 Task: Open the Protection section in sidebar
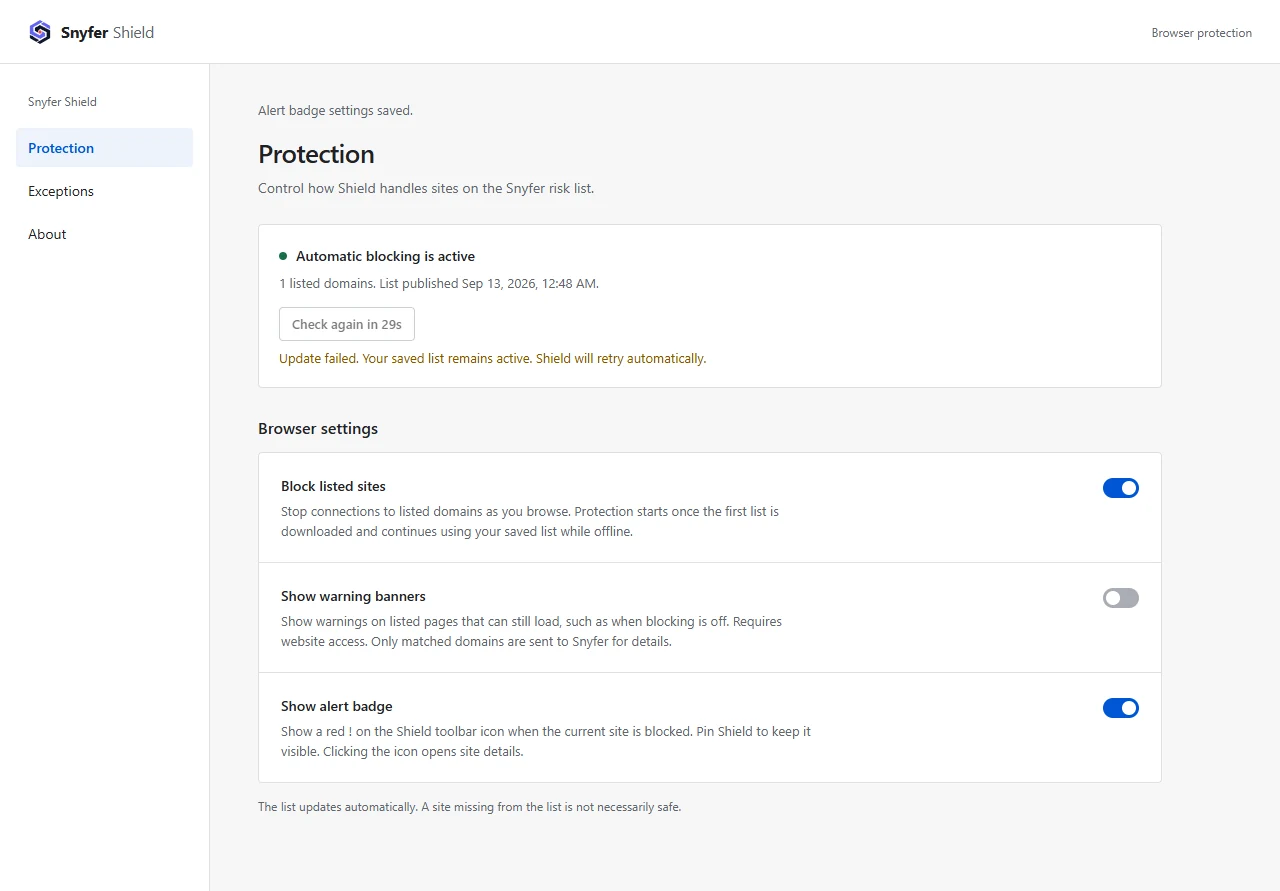104,148
